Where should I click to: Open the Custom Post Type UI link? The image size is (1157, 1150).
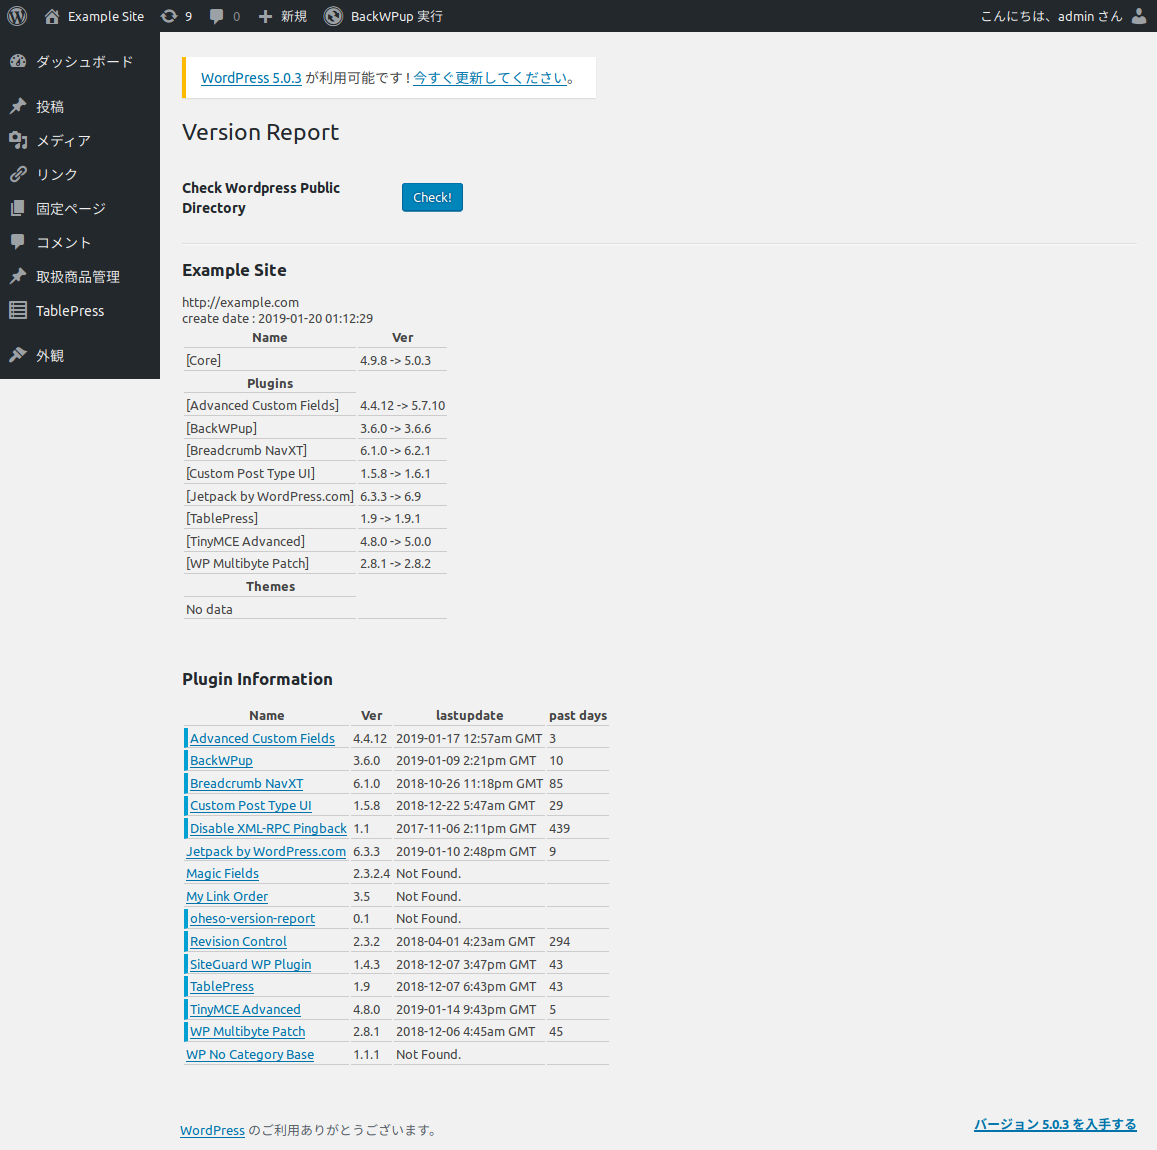coord(250,806)
